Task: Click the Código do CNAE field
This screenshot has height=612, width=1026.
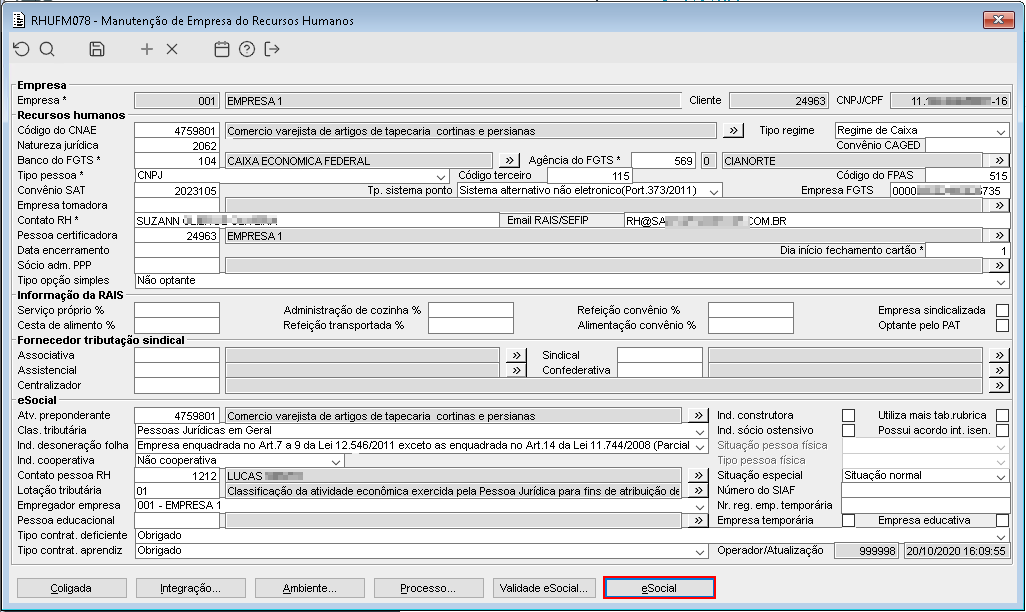Action: (x=177, y=131)
